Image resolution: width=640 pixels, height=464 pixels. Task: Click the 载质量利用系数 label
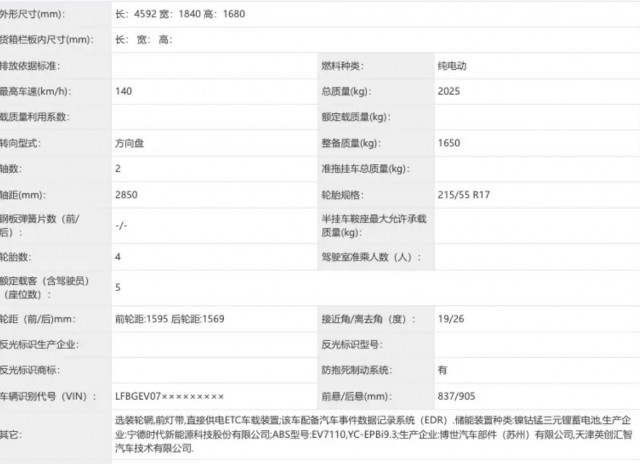coord(35,117)
